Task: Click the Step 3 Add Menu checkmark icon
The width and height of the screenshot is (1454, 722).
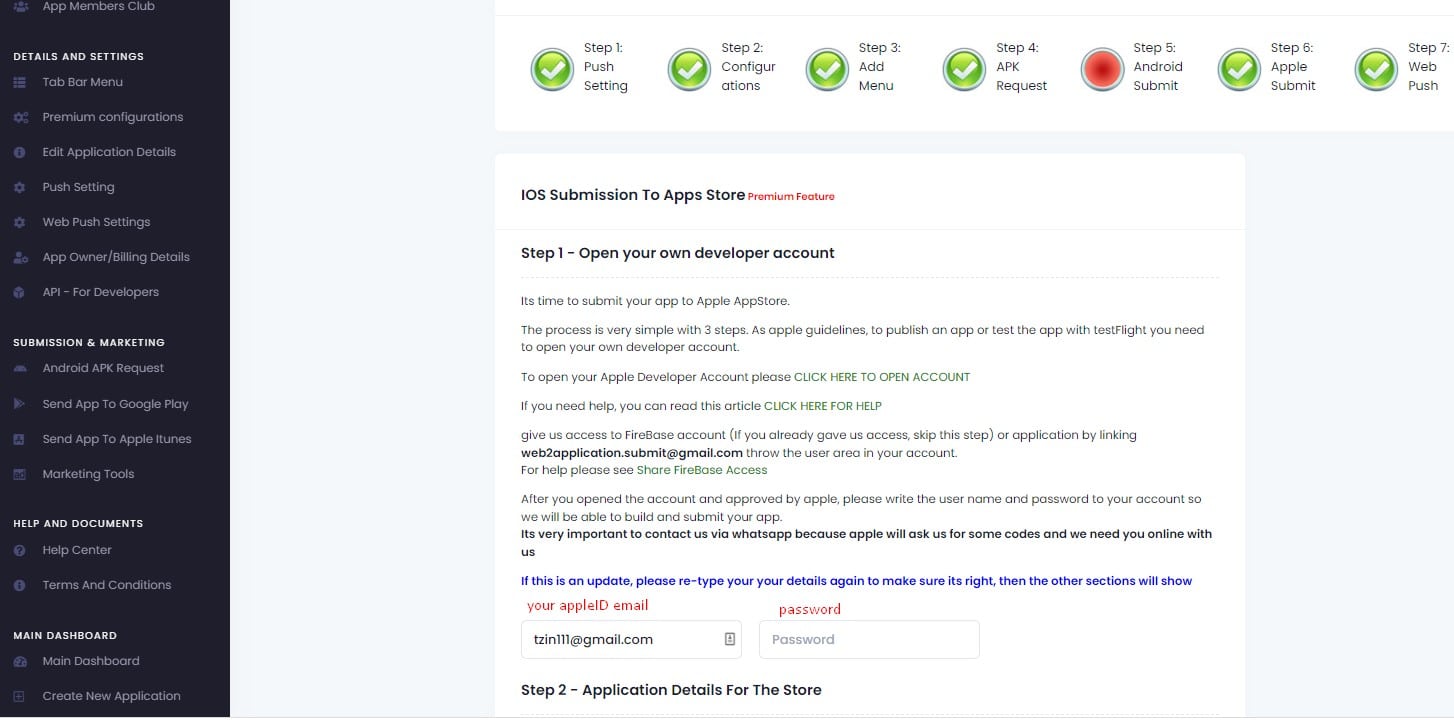Action: (x=826, y=69)
